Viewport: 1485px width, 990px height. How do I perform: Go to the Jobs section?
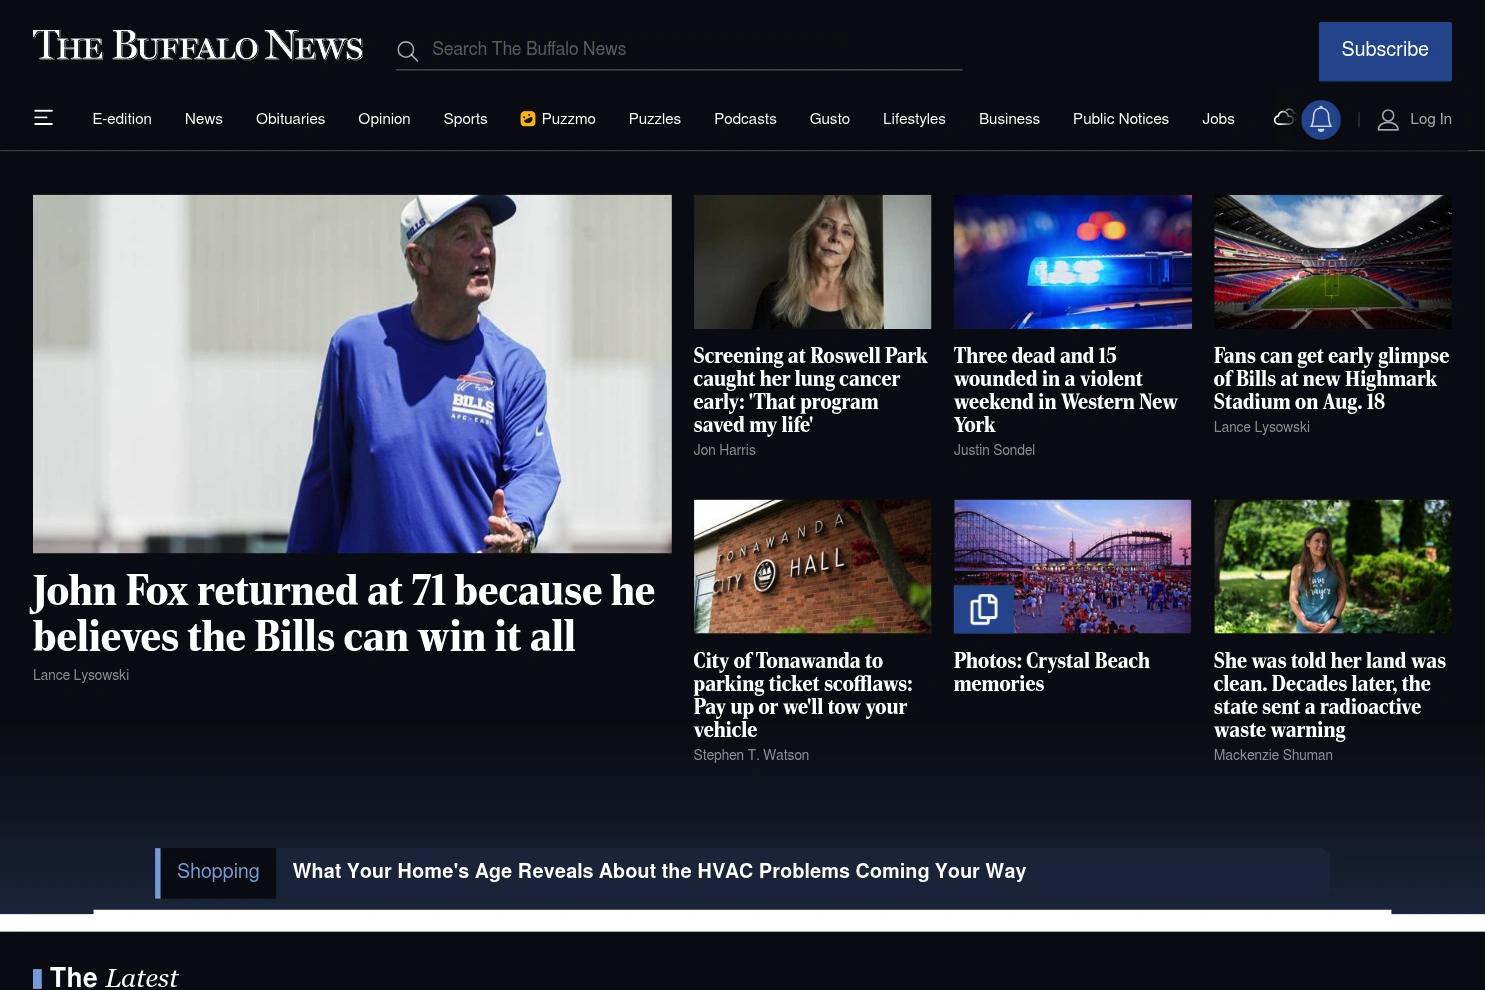pos(1218,119)
